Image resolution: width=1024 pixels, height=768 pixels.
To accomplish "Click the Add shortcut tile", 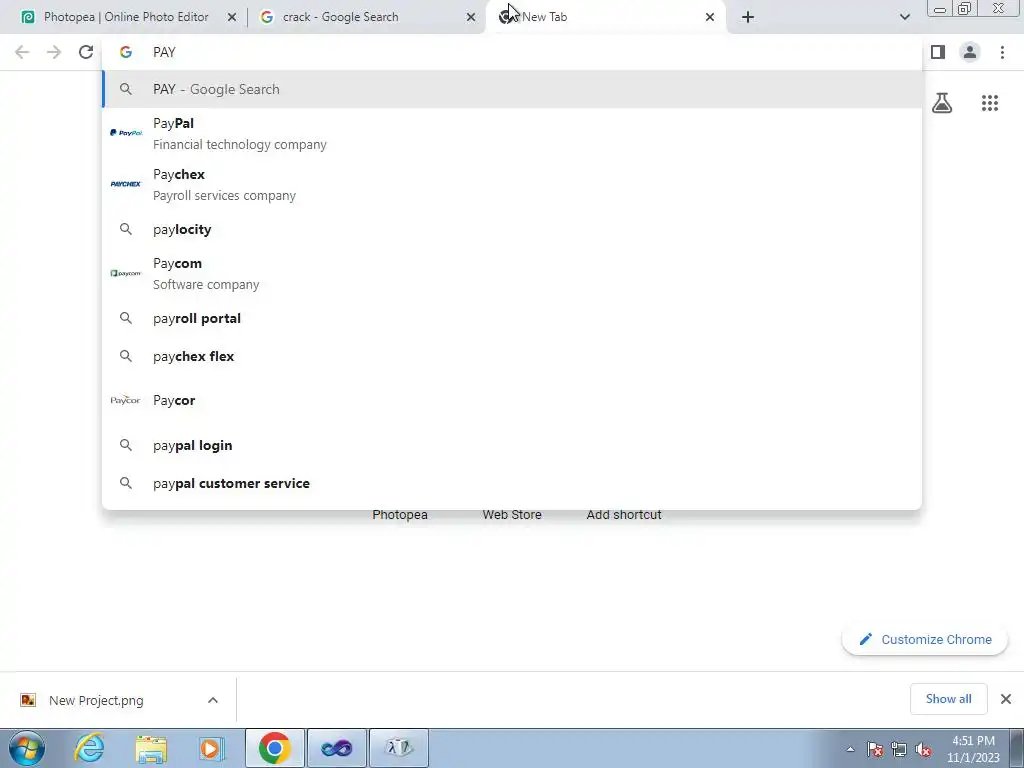I will pos(624,515).
